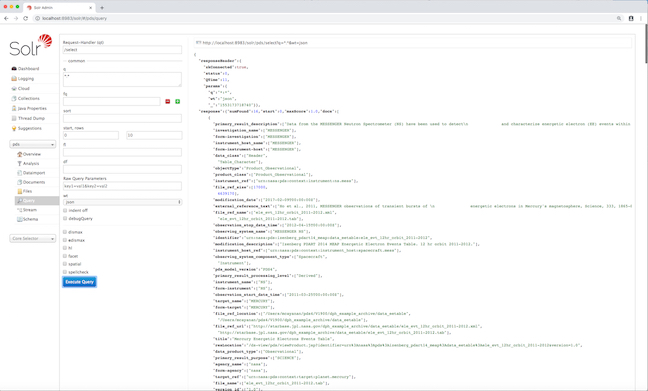648x391 pixels.
Task: Click the Java Properties icon
Action: 14,108
